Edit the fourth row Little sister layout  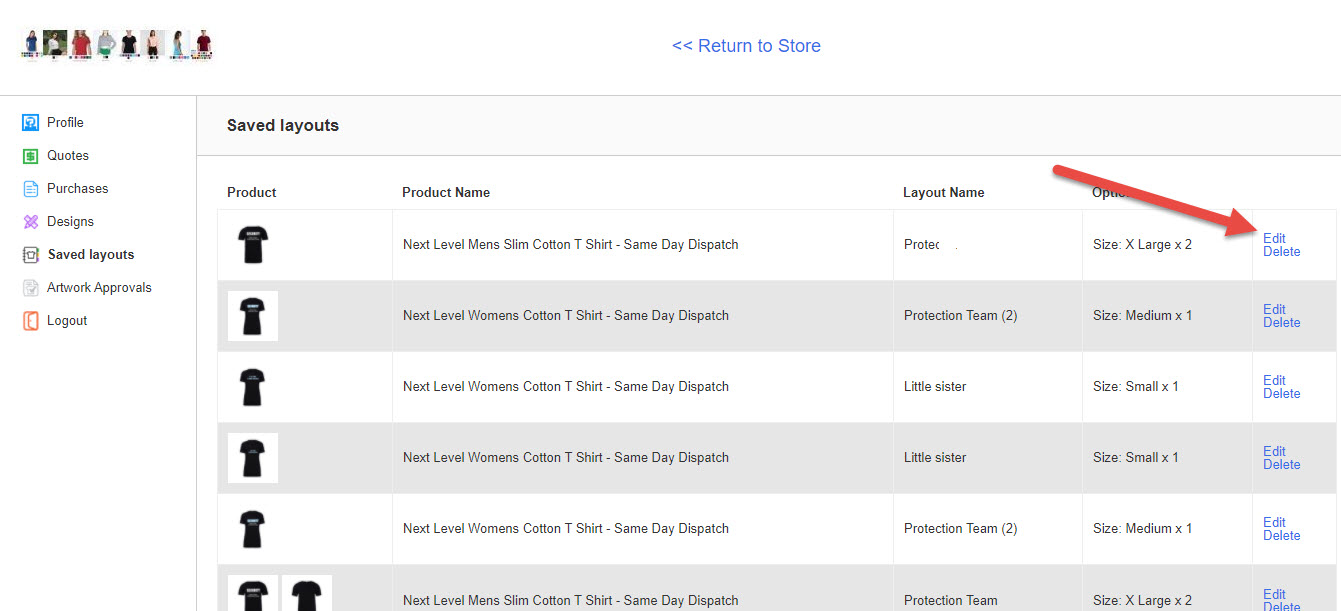pos(1274,451)
